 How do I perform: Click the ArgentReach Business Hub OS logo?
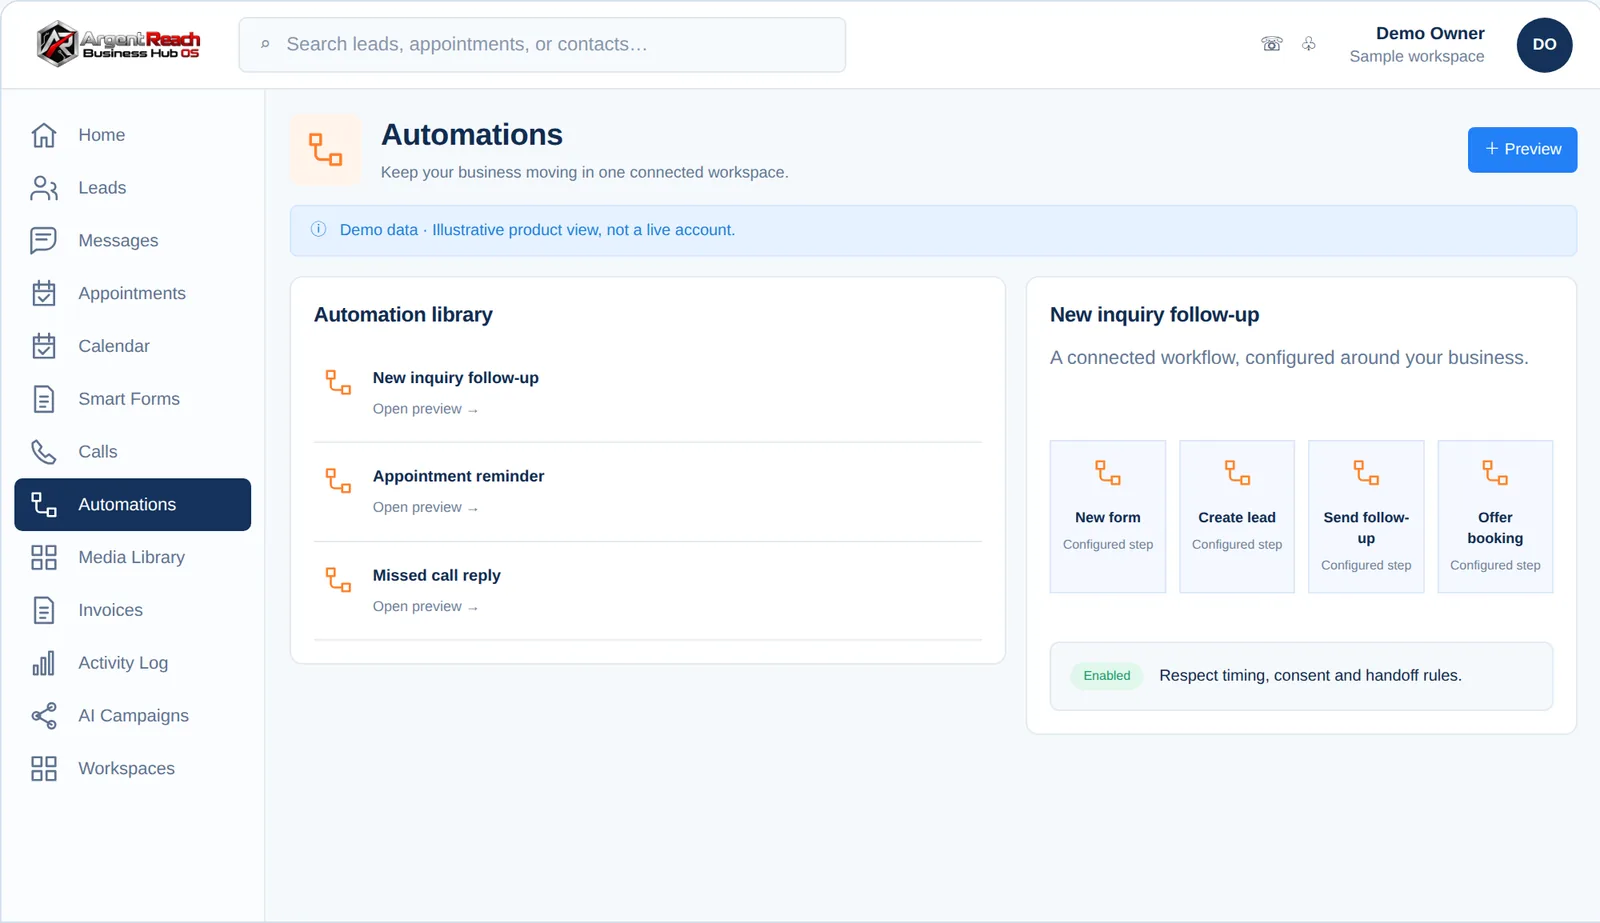[x=118, y=44]
